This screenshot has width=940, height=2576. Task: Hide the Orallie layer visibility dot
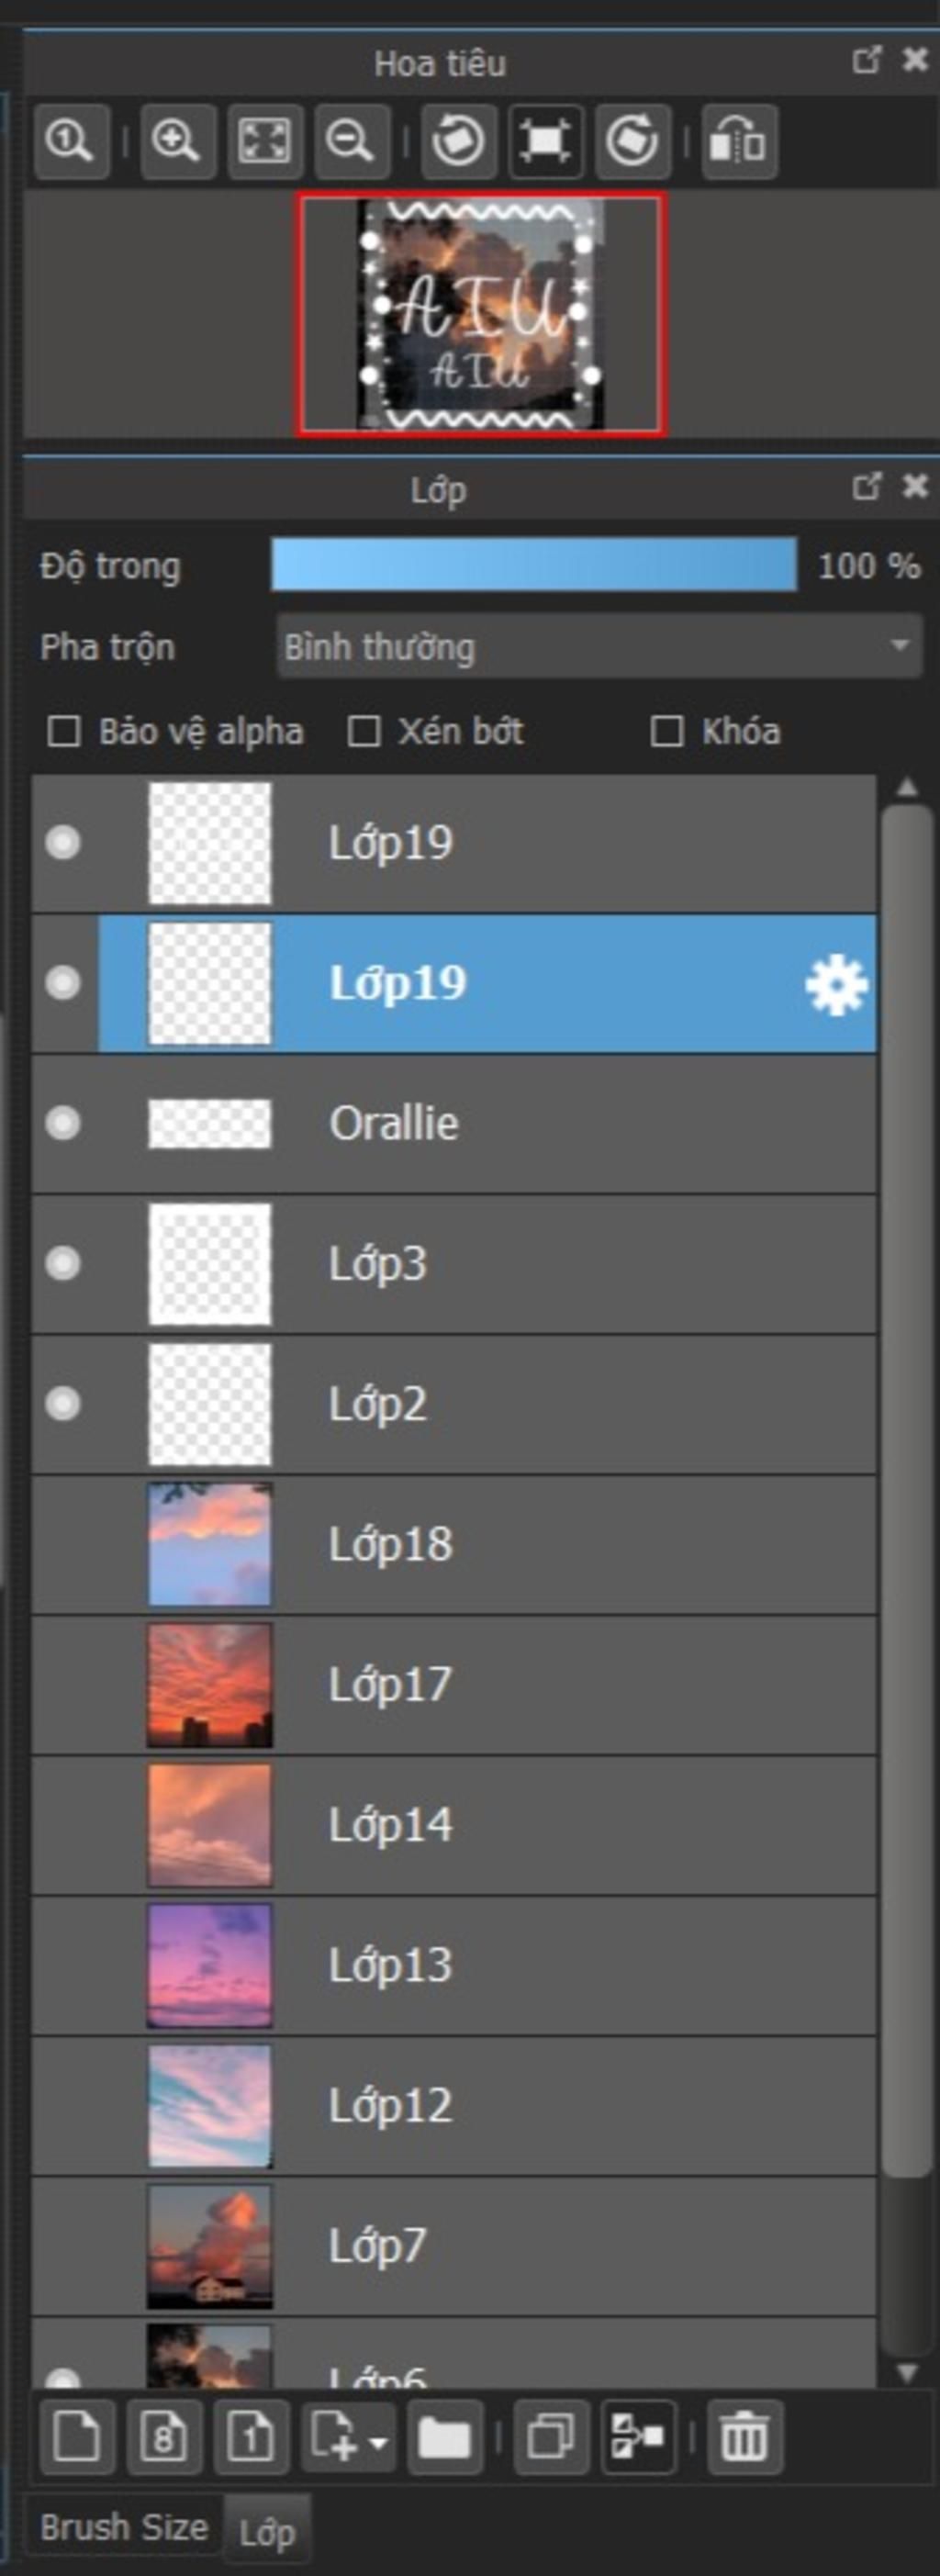click(x=63, y=1123)
